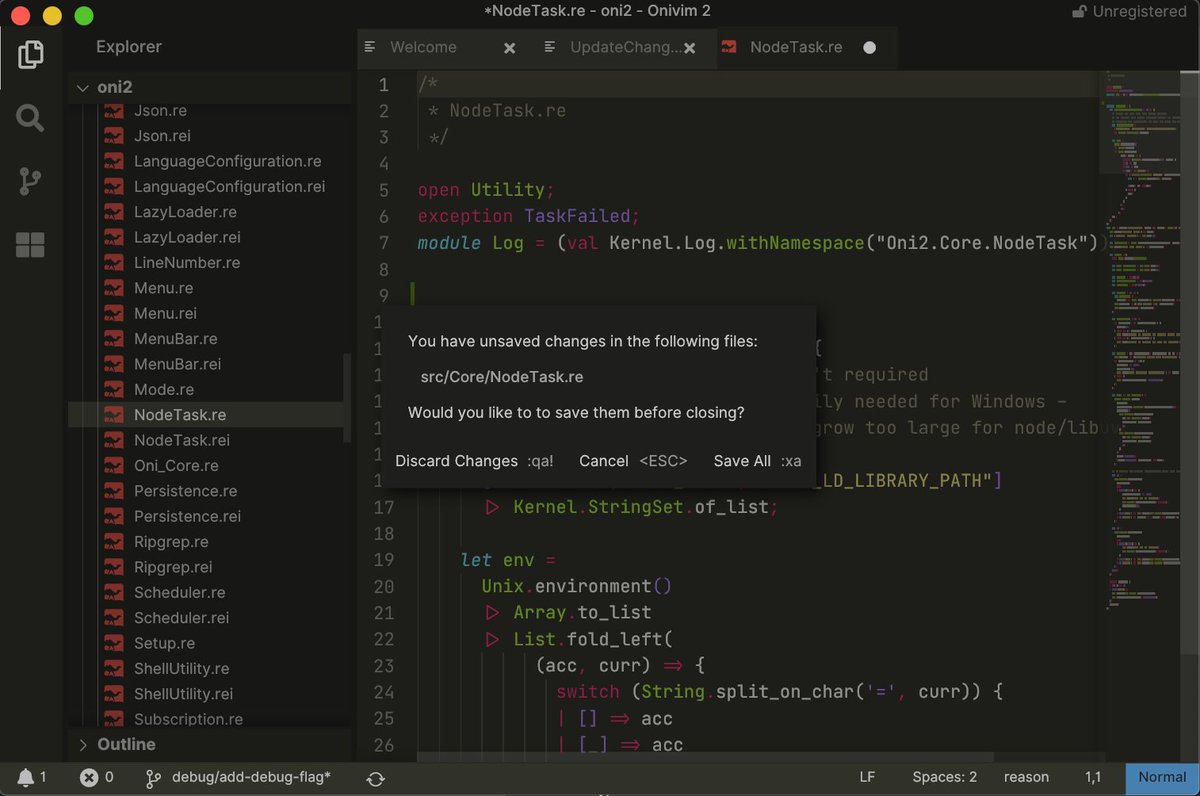
Task: Click src/Core/NodeTask.re path in dialog
Action: (x=501, y=377)
